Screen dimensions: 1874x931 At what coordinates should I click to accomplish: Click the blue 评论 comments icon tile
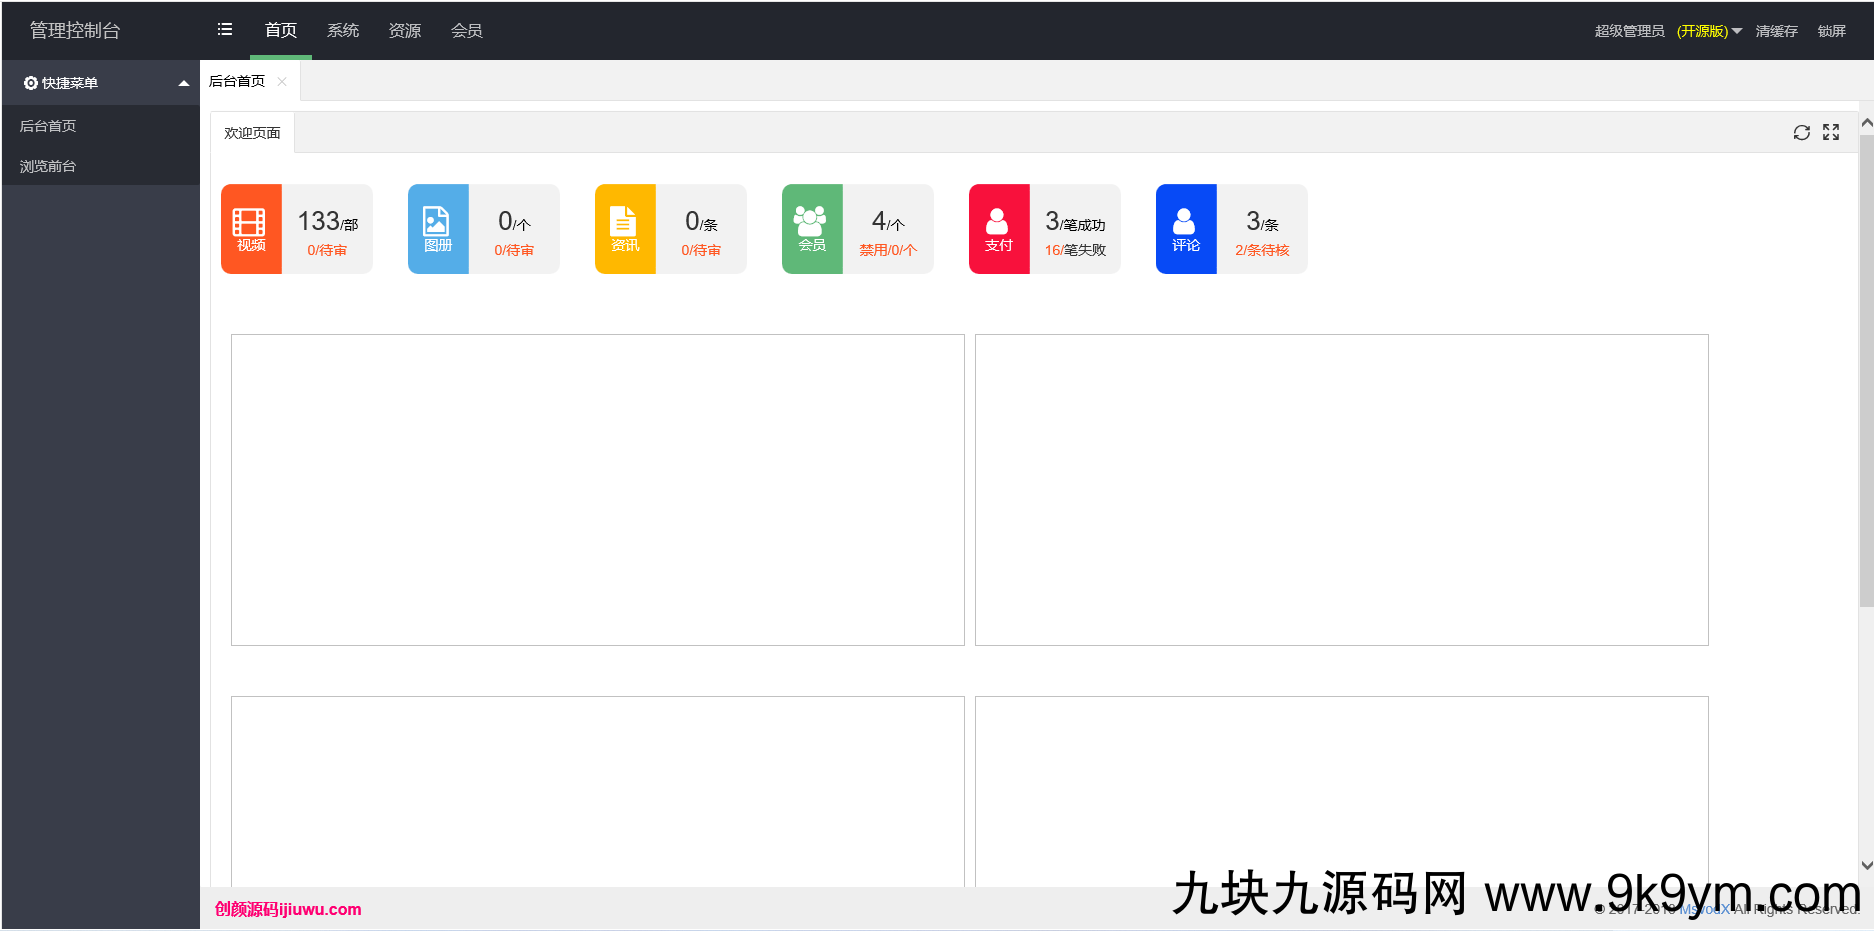pyautogui.click(x=1186, y=229)
